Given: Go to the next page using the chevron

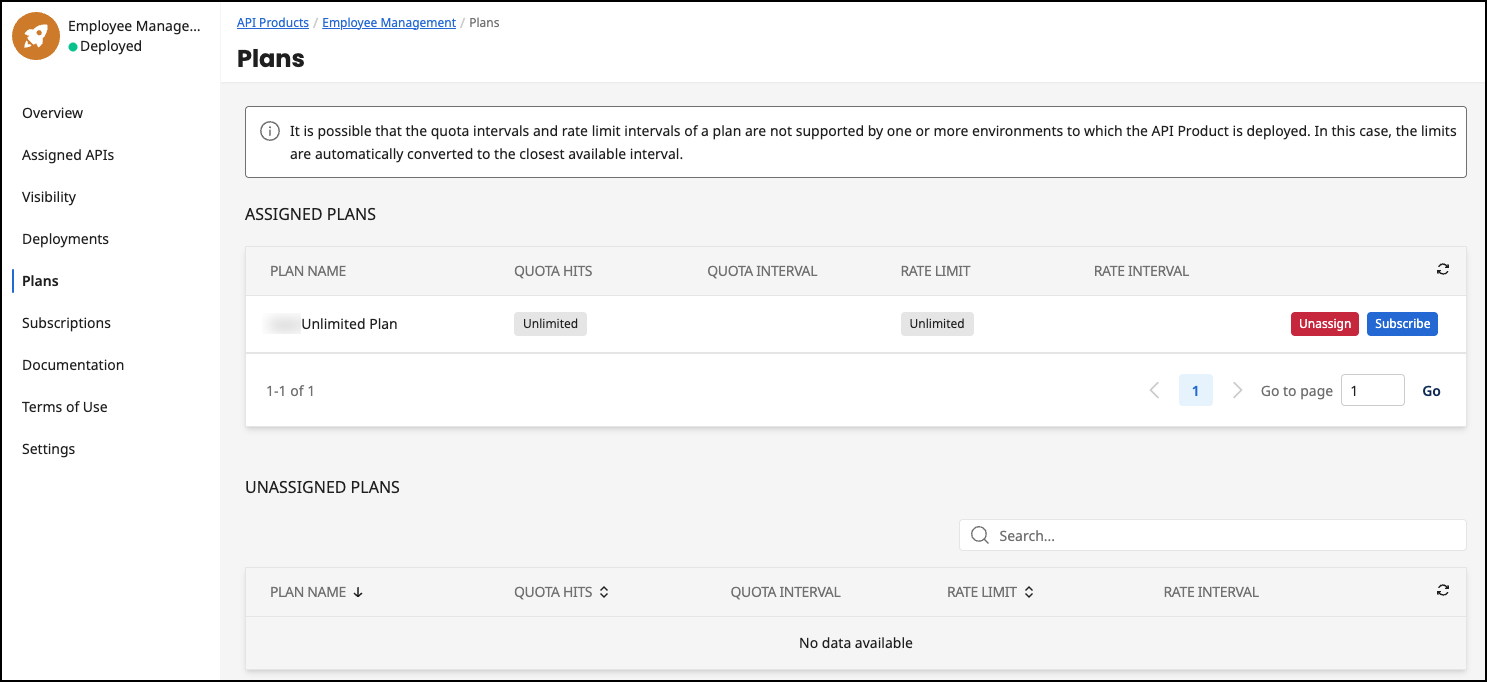Looking at the screenshot, I should pyautogui.click(x=1237, y=390).
